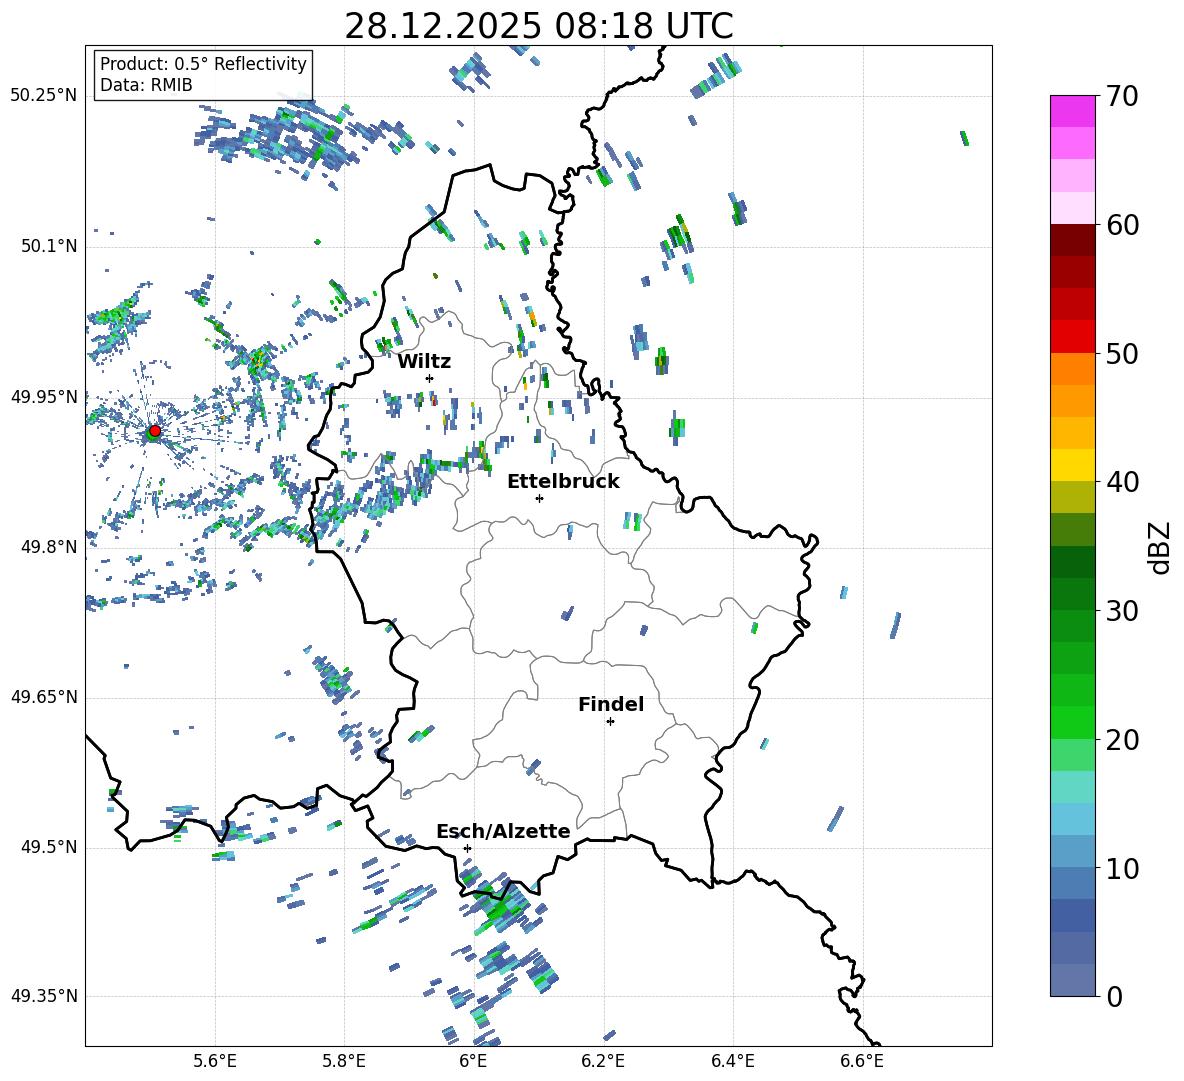Click the colorbar tick label 40
The image size is (1184, 1081).
[x=1122, y=482]
